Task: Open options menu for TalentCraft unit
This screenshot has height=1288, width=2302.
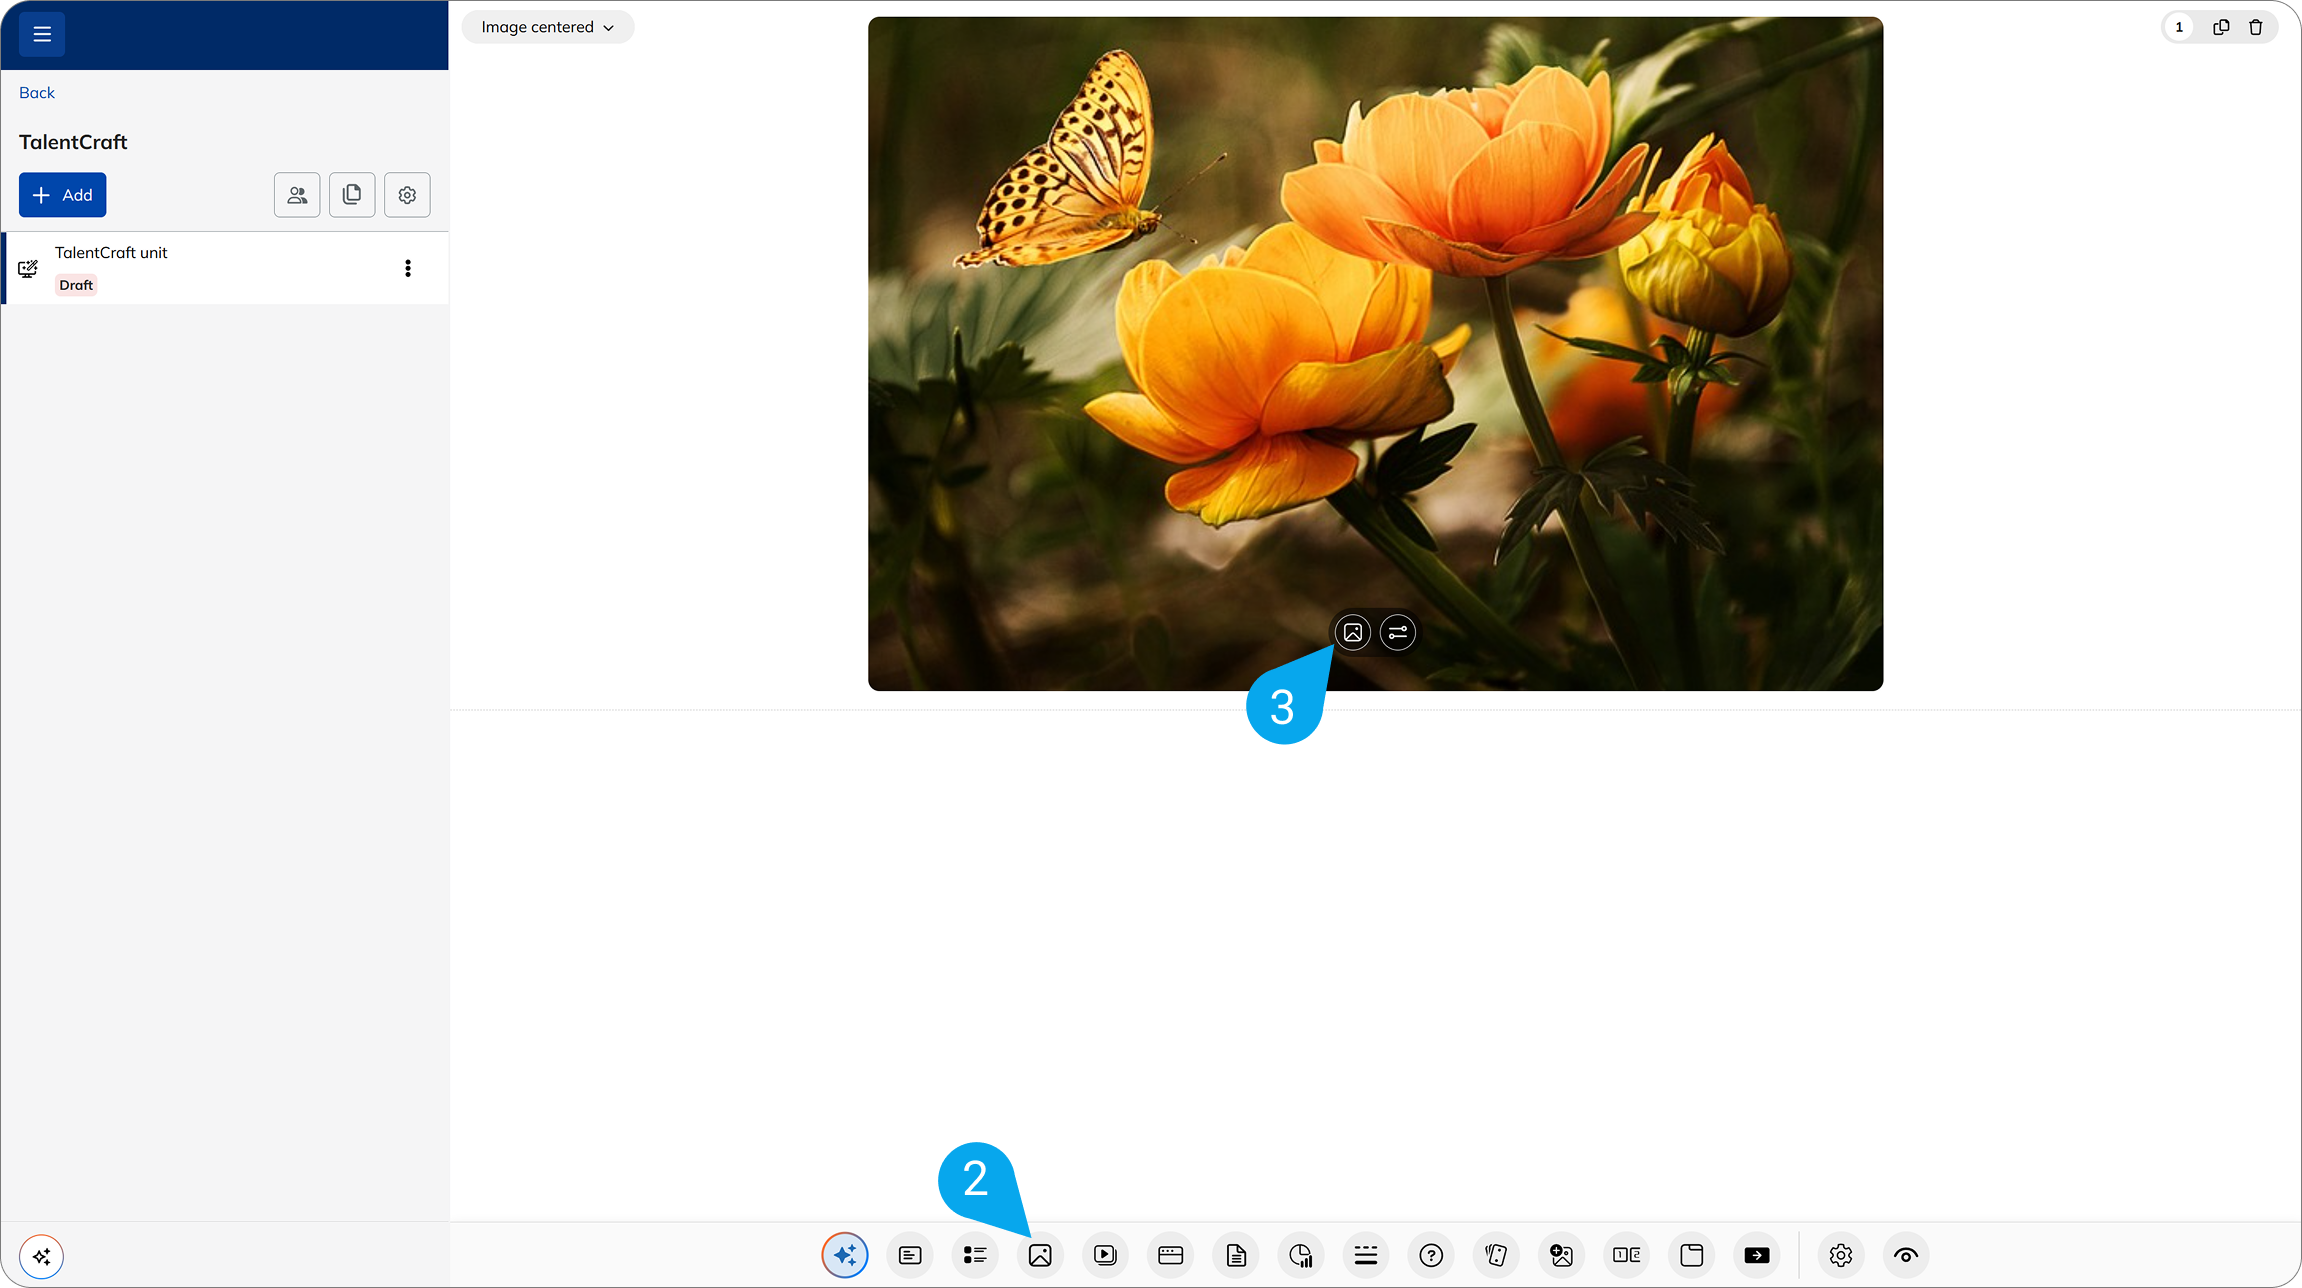Action: coord(408,268)
